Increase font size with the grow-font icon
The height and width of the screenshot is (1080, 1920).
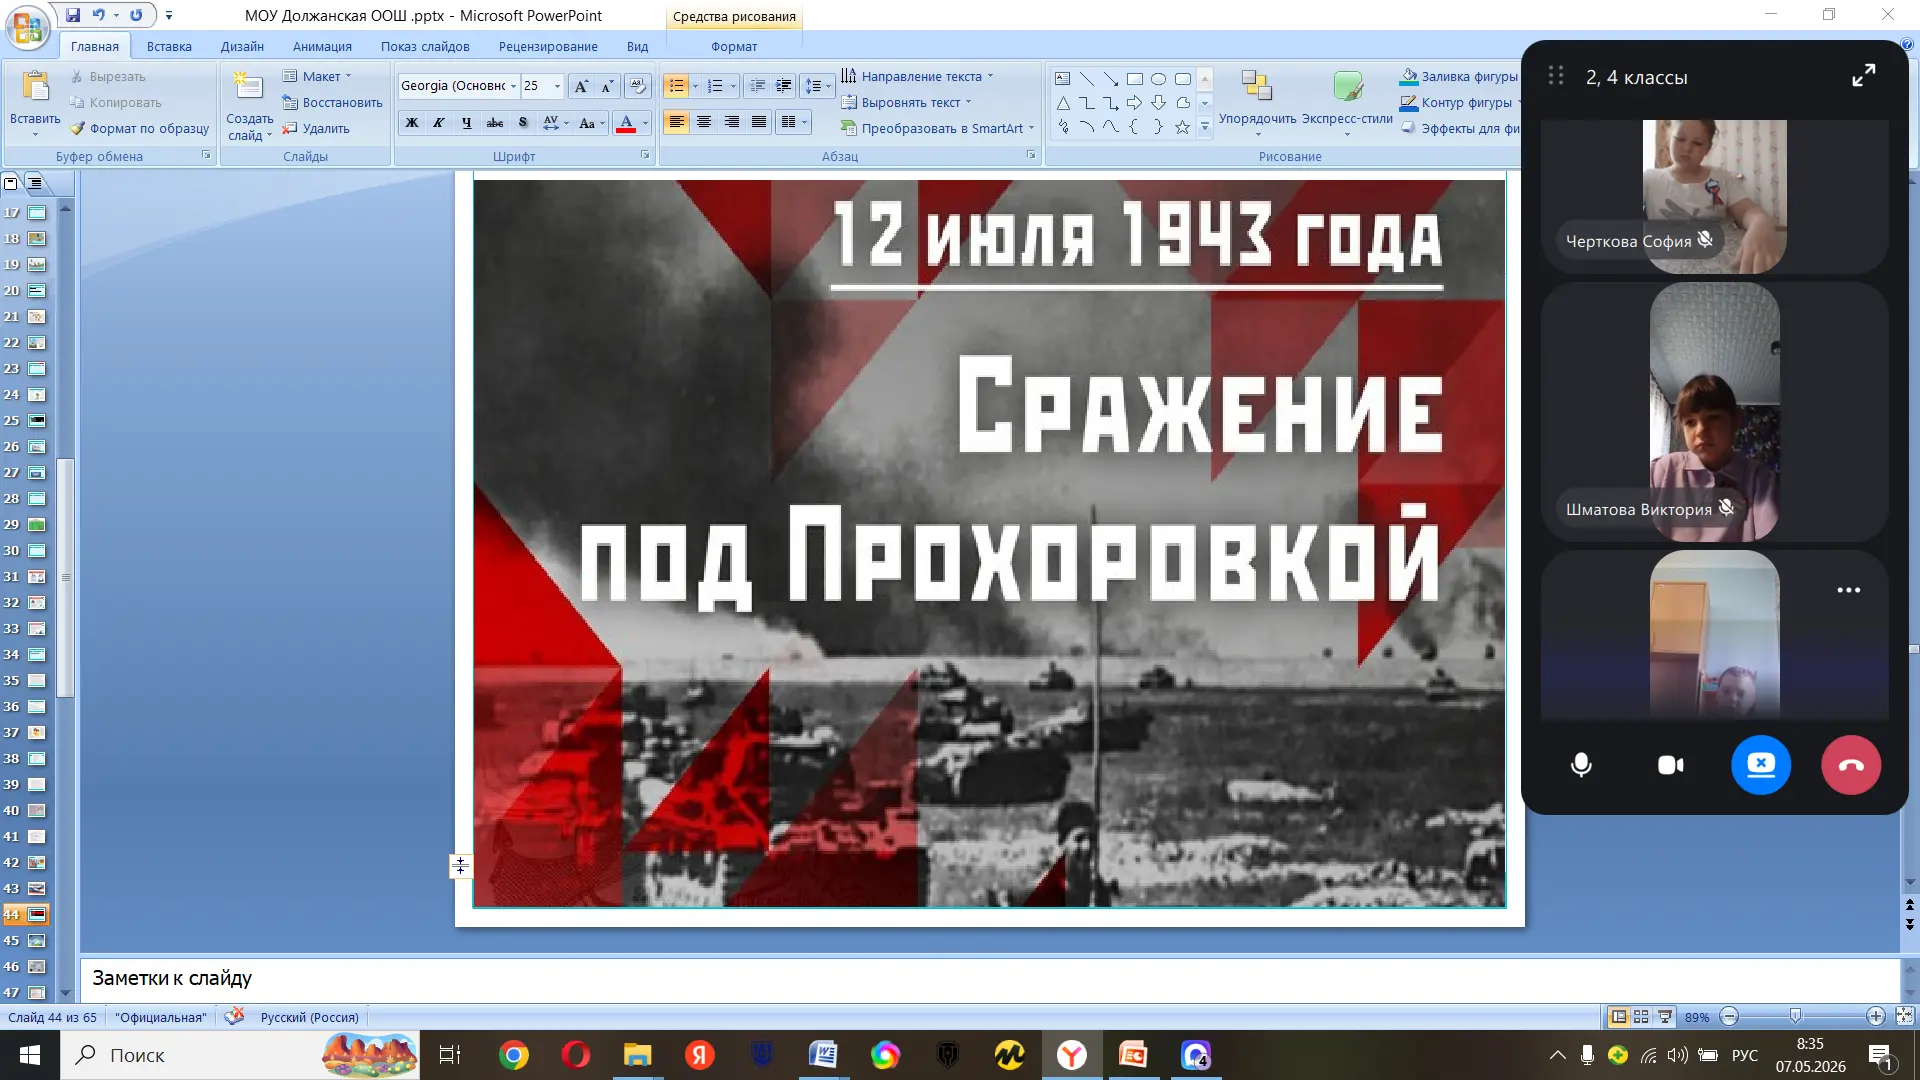(581, 86)
